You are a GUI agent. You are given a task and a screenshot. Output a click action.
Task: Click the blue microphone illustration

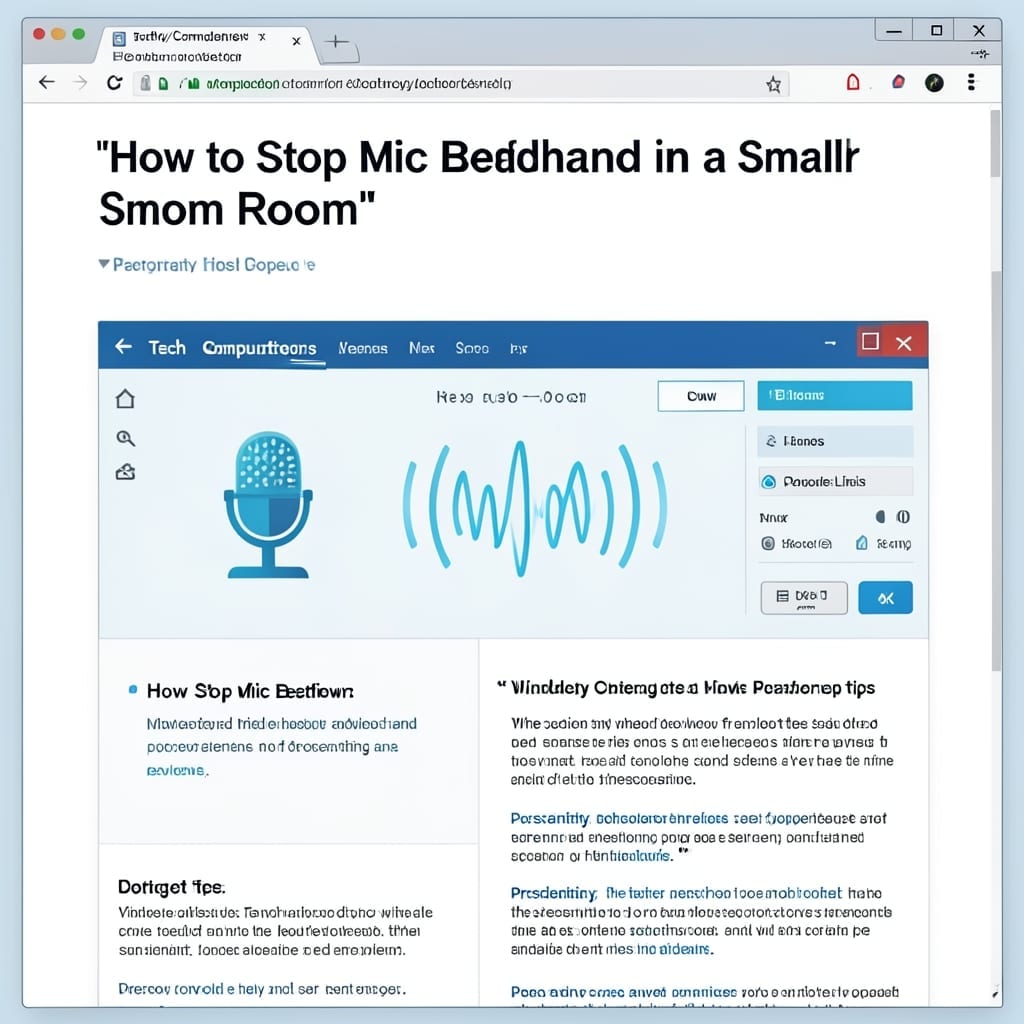click(x=268, y=504)
